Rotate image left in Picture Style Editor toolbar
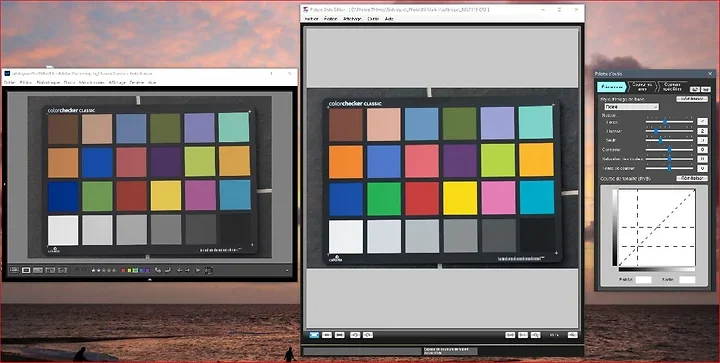This screenshot has height=363, width=720. coord(355,335)
